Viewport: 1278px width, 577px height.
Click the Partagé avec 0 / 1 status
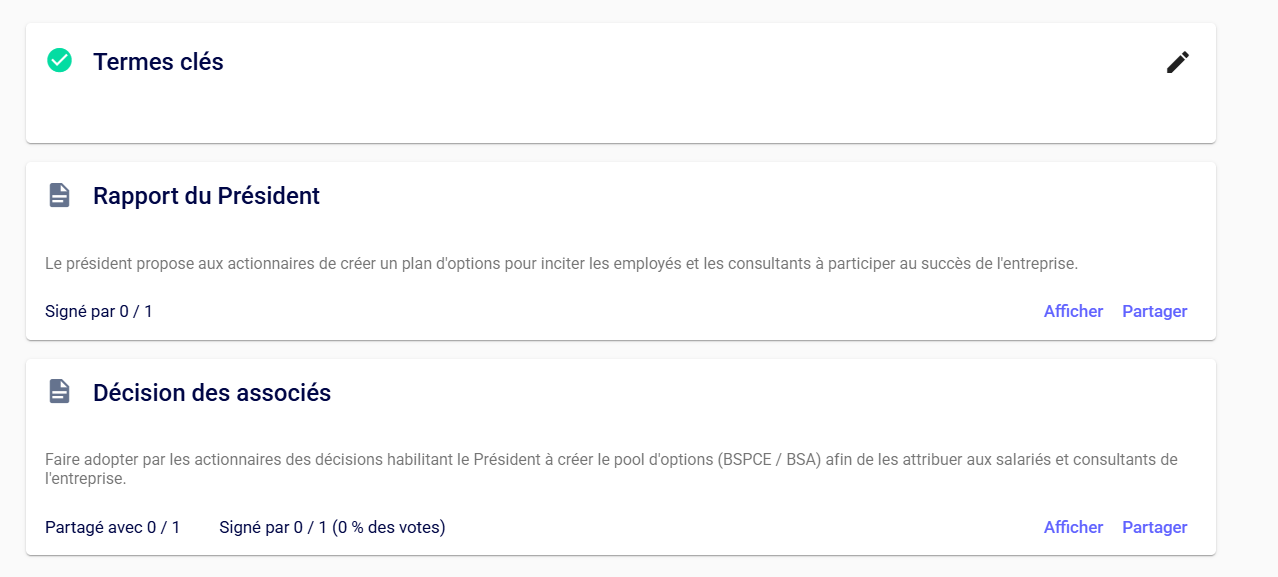(x=112, y=527)
